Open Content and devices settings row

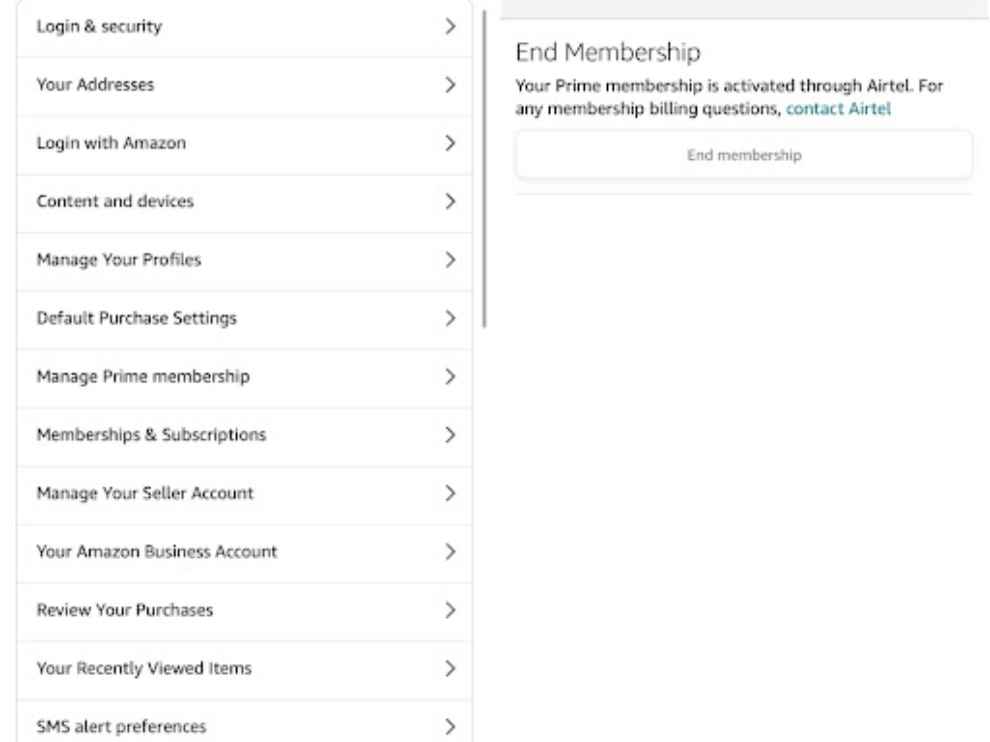pyautogui.click(x=244, y=202)
